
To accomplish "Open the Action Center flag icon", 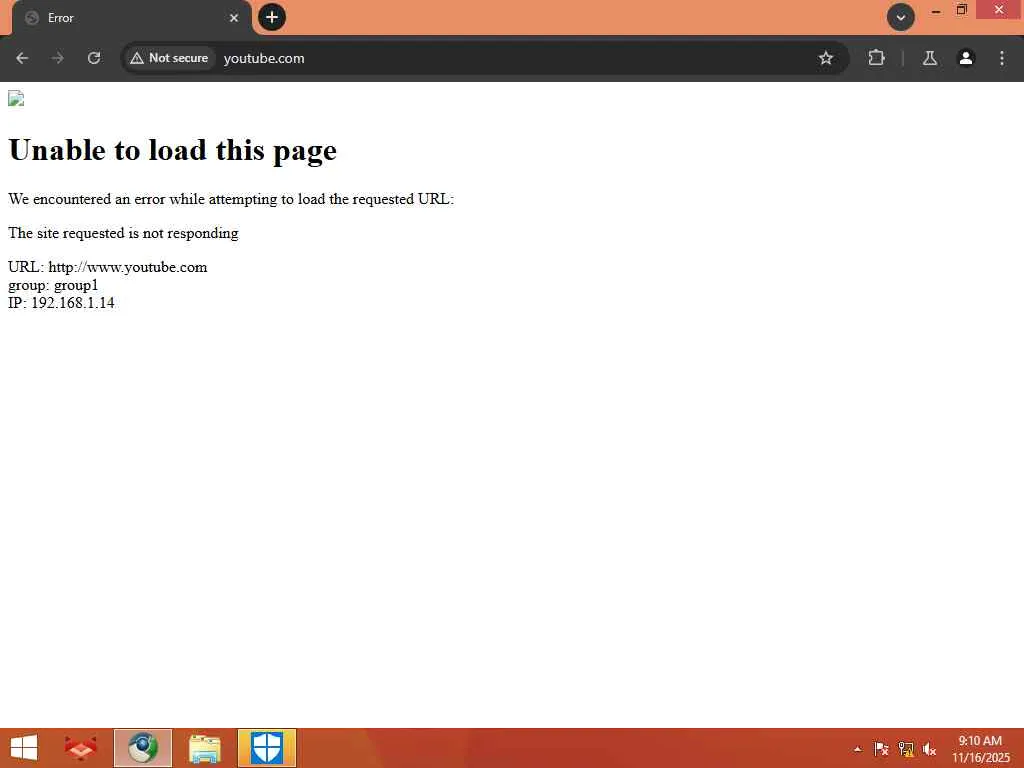I will click(881, 749).
